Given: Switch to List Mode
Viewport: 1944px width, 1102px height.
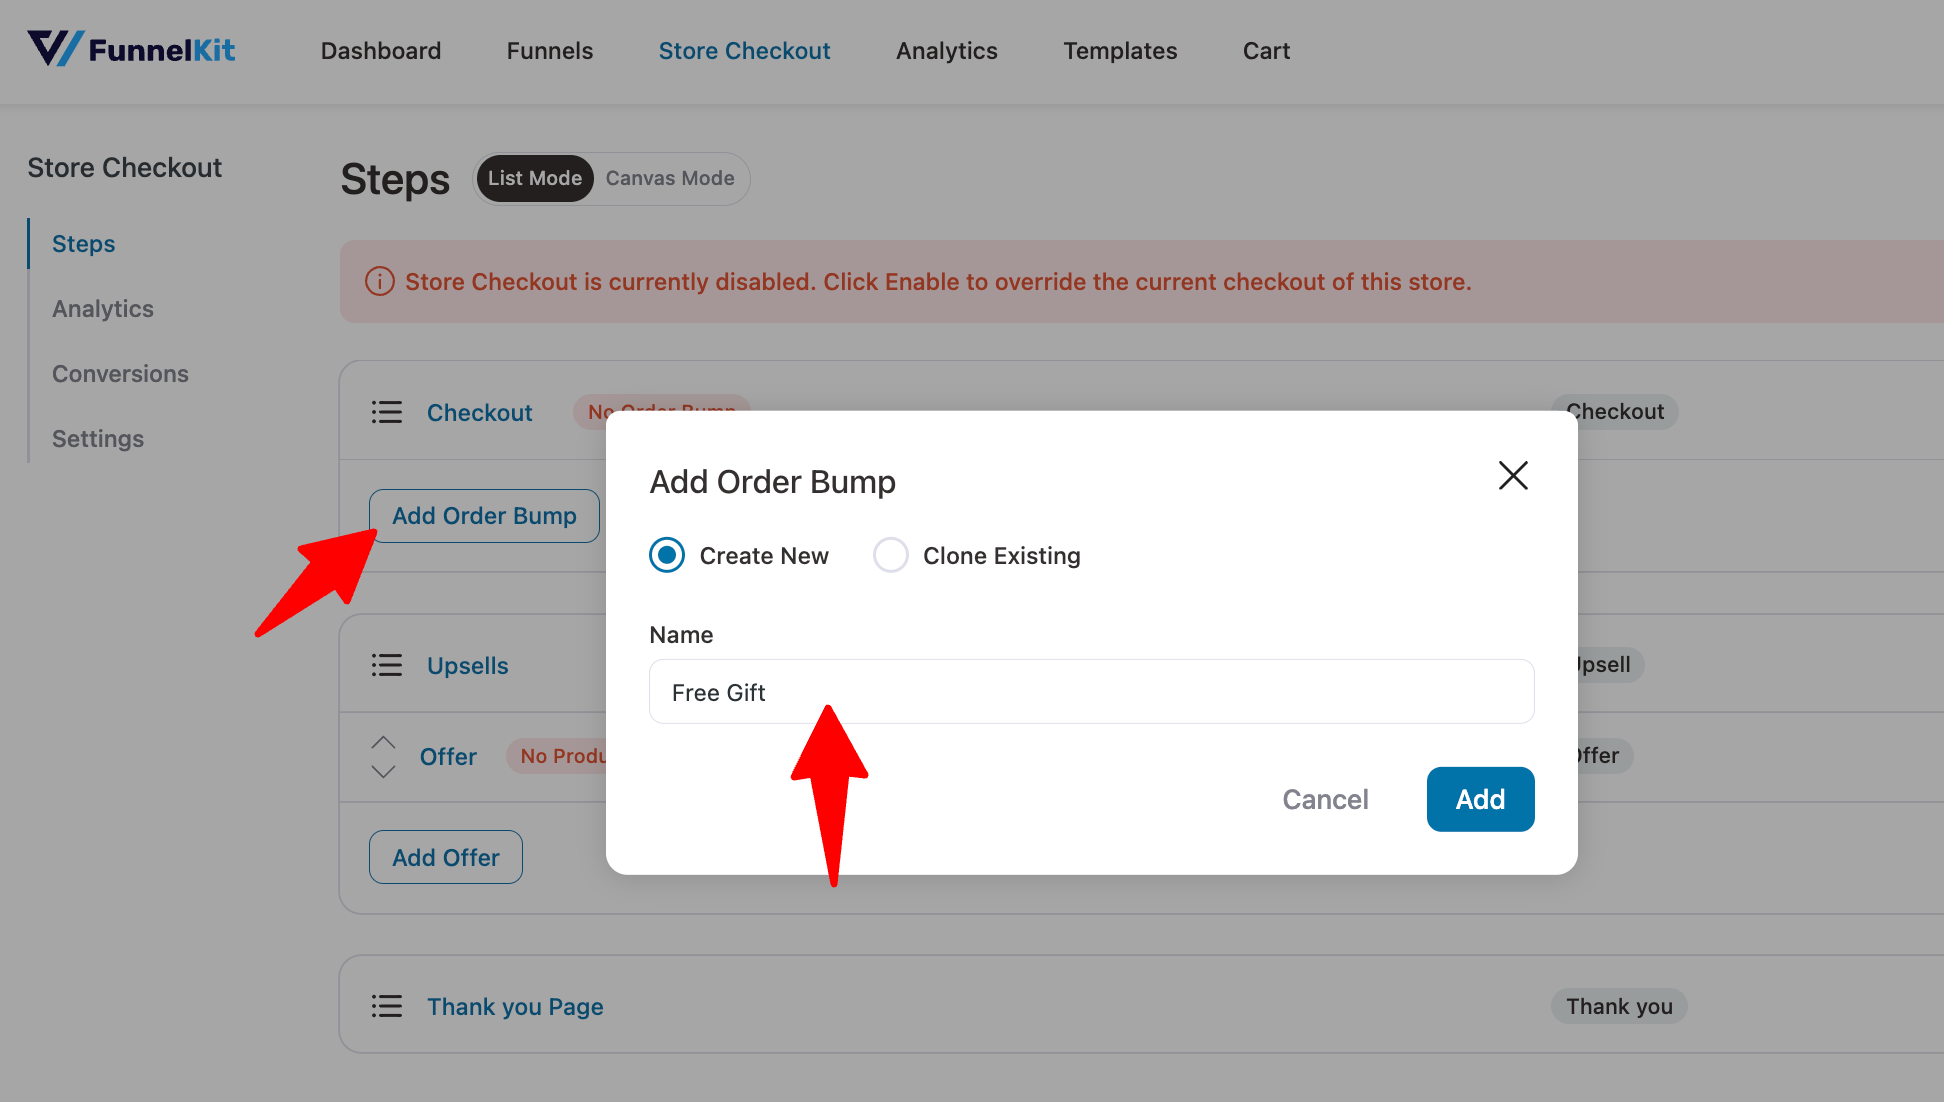Looking at the screenshot, I should point(535,178).
